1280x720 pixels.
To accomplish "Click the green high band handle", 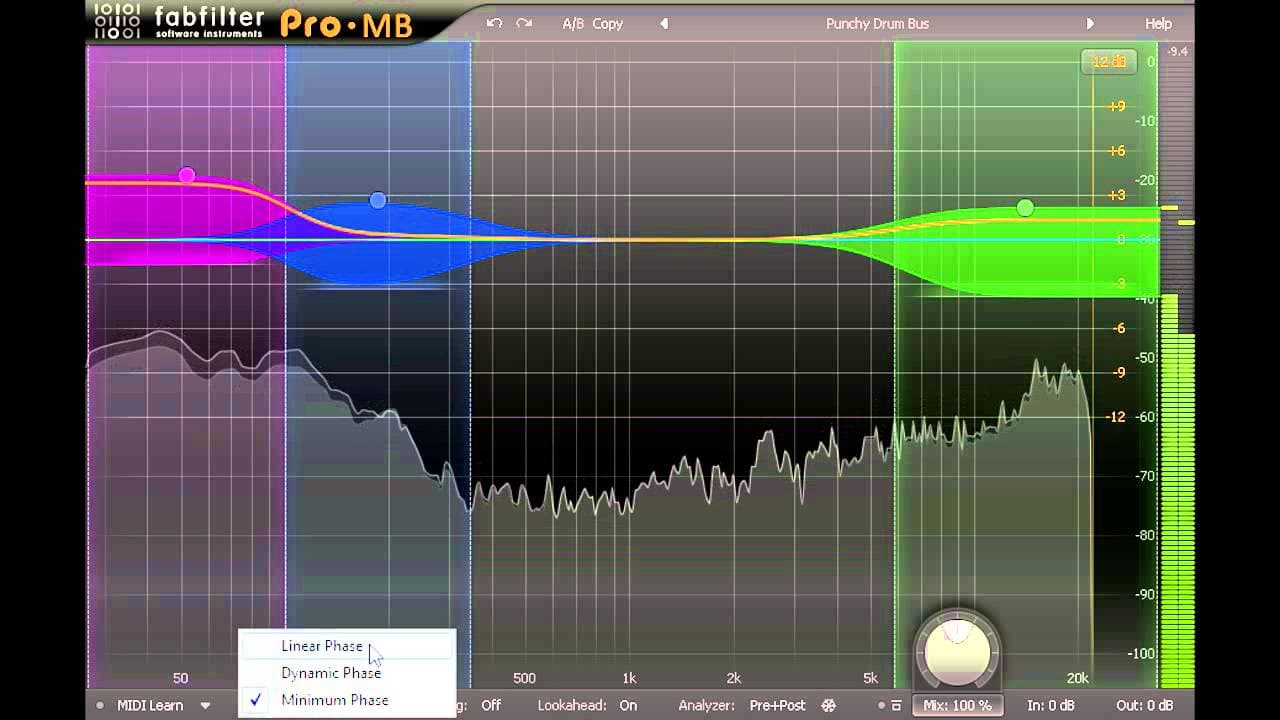I will (x=1025, y=208).
